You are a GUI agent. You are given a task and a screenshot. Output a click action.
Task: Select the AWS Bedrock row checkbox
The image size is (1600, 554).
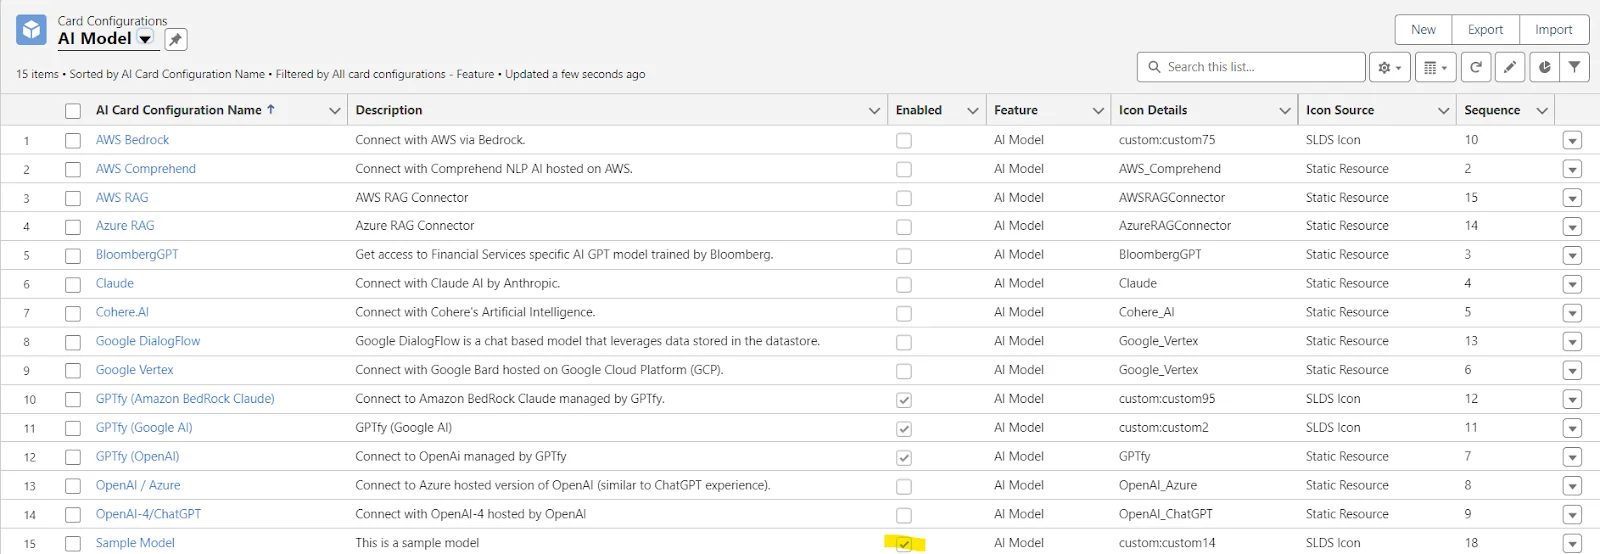pos(73,141)
